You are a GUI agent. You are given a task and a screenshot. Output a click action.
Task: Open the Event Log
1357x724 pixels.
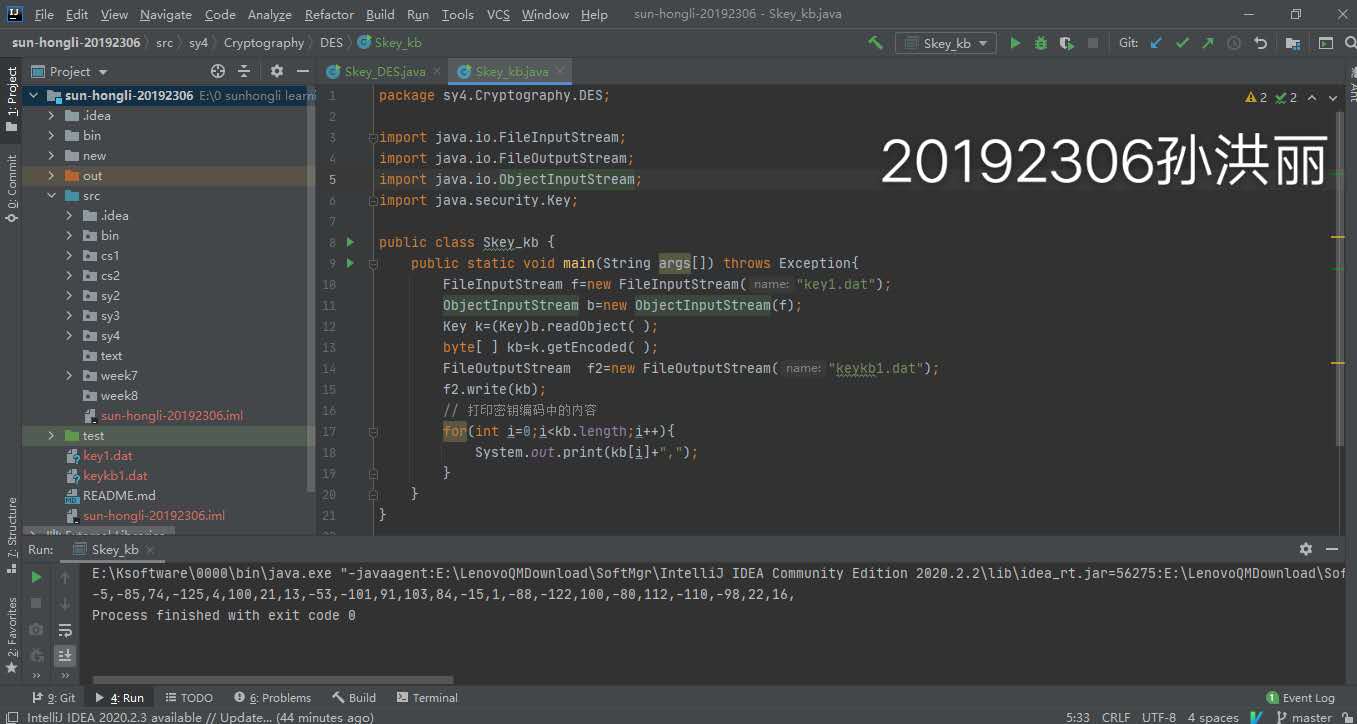point(1300,698)
